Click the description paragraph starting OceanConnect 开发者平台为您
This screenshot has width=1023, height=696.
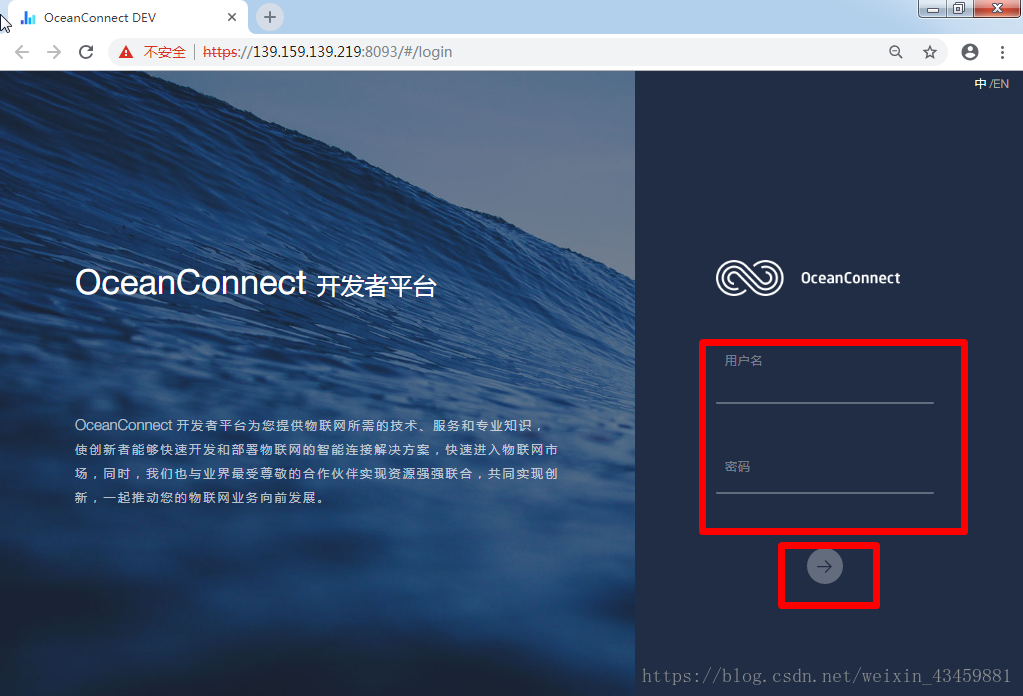(316, 461)
